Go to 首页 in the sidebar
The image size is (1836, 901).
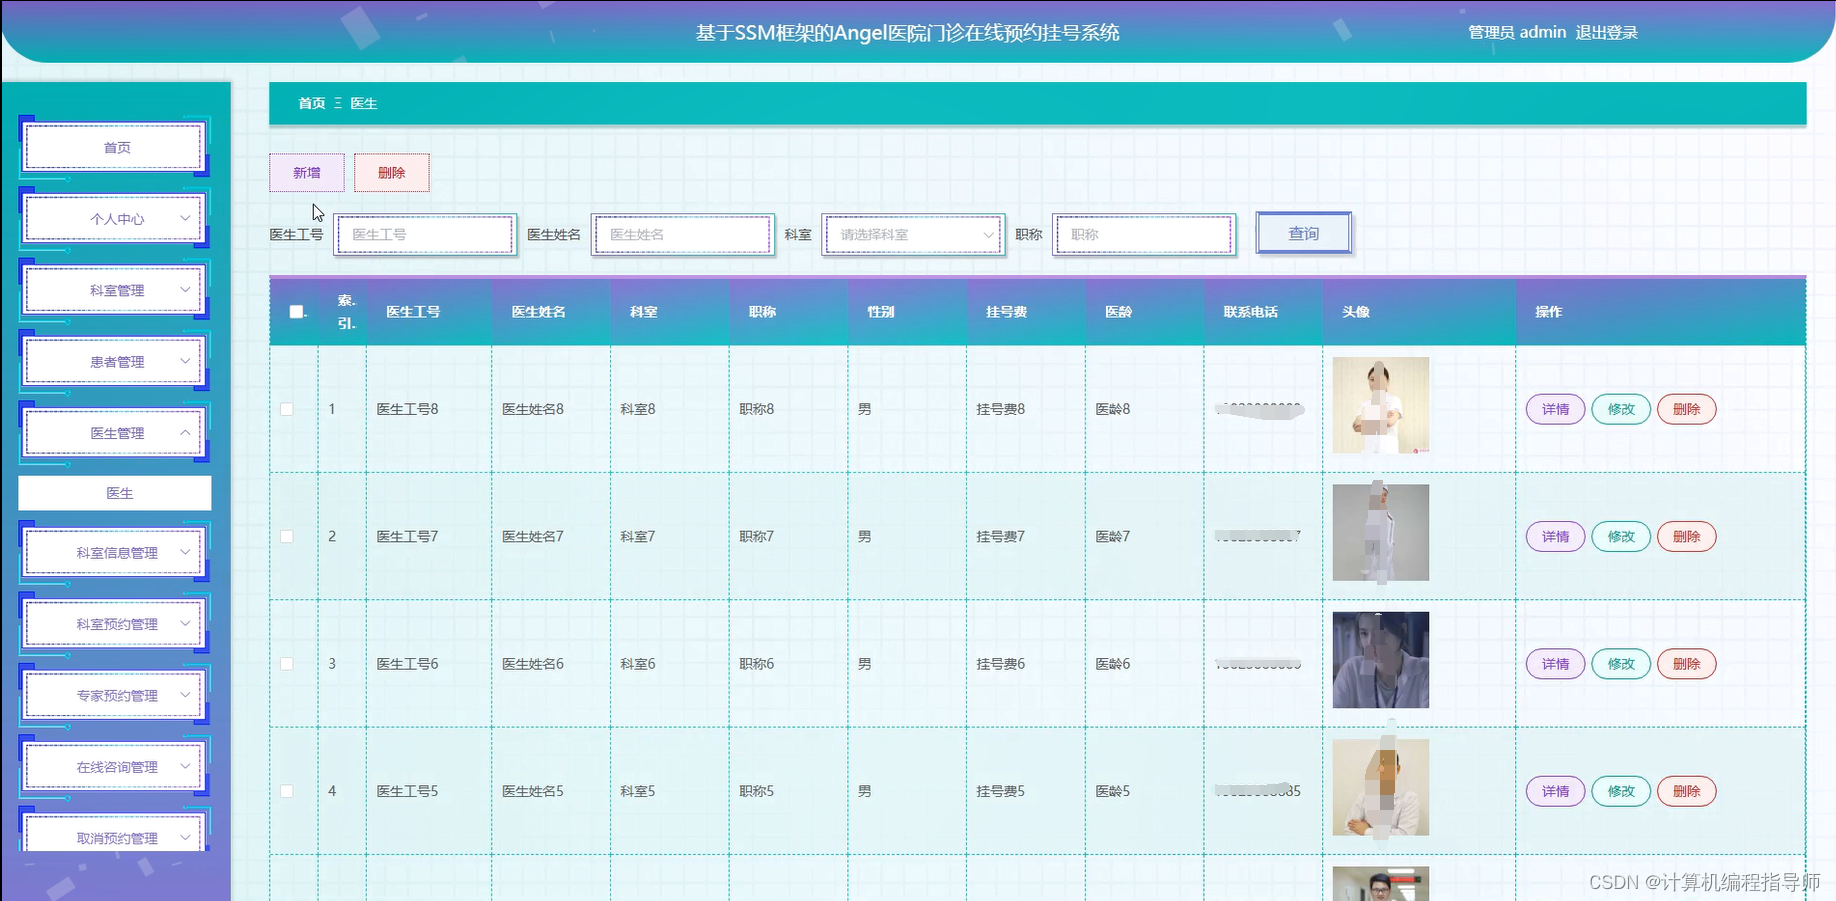(115, 147)
